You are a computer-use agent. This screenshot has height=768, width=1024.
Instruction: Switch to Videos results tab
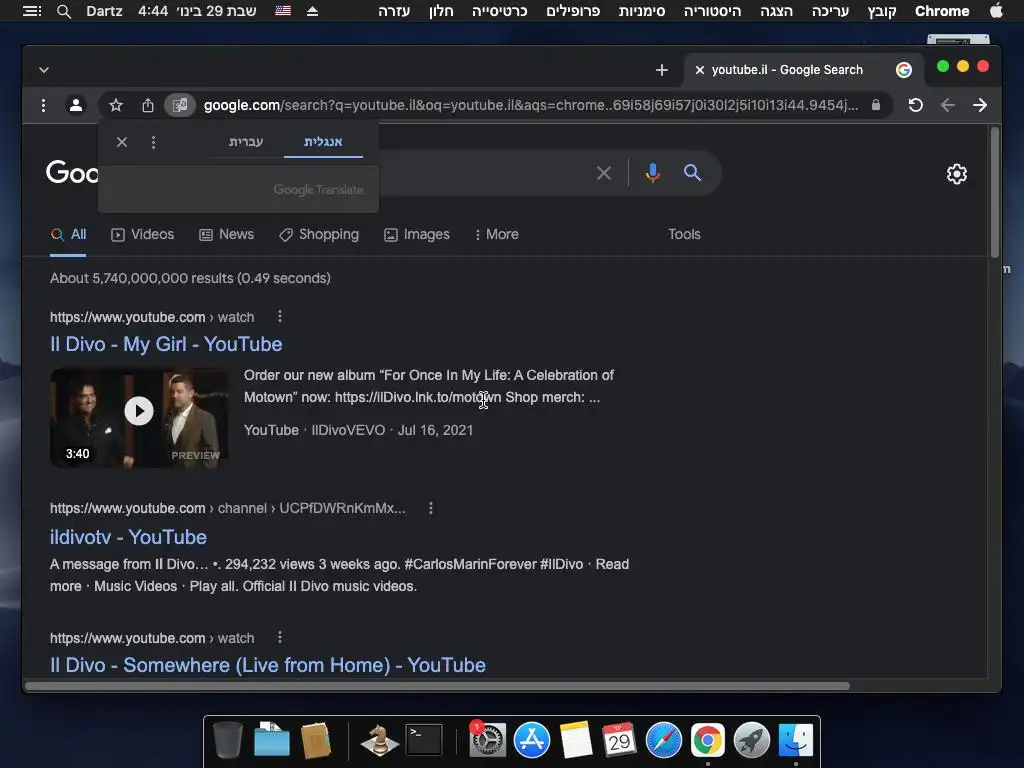point(142,234)
